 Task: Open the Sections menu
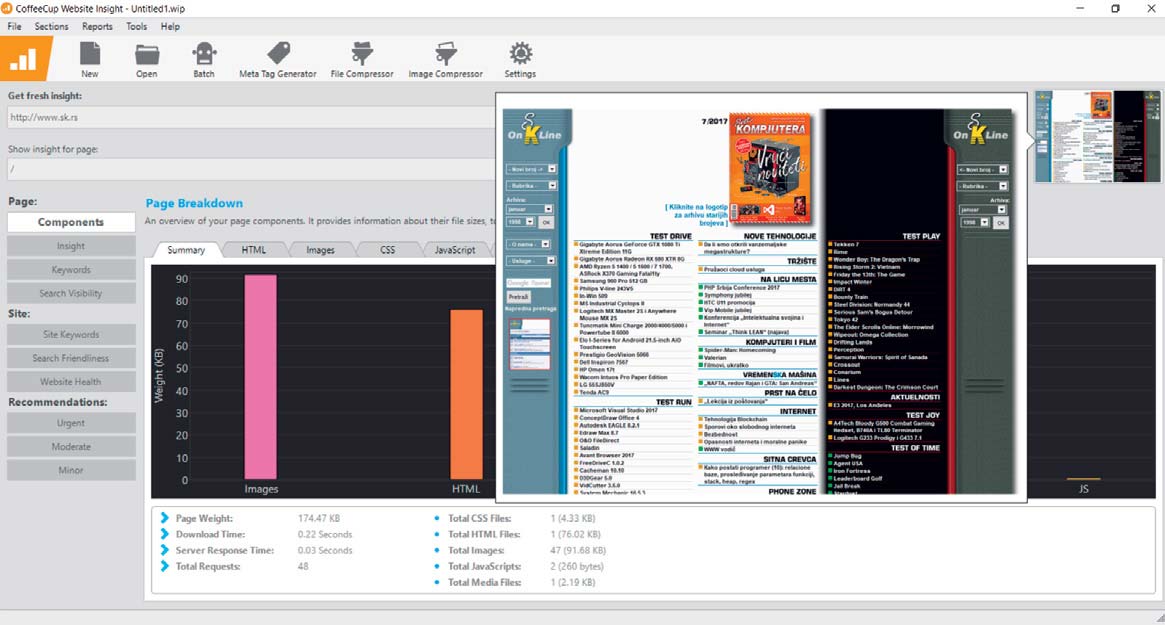coord(51,26)
